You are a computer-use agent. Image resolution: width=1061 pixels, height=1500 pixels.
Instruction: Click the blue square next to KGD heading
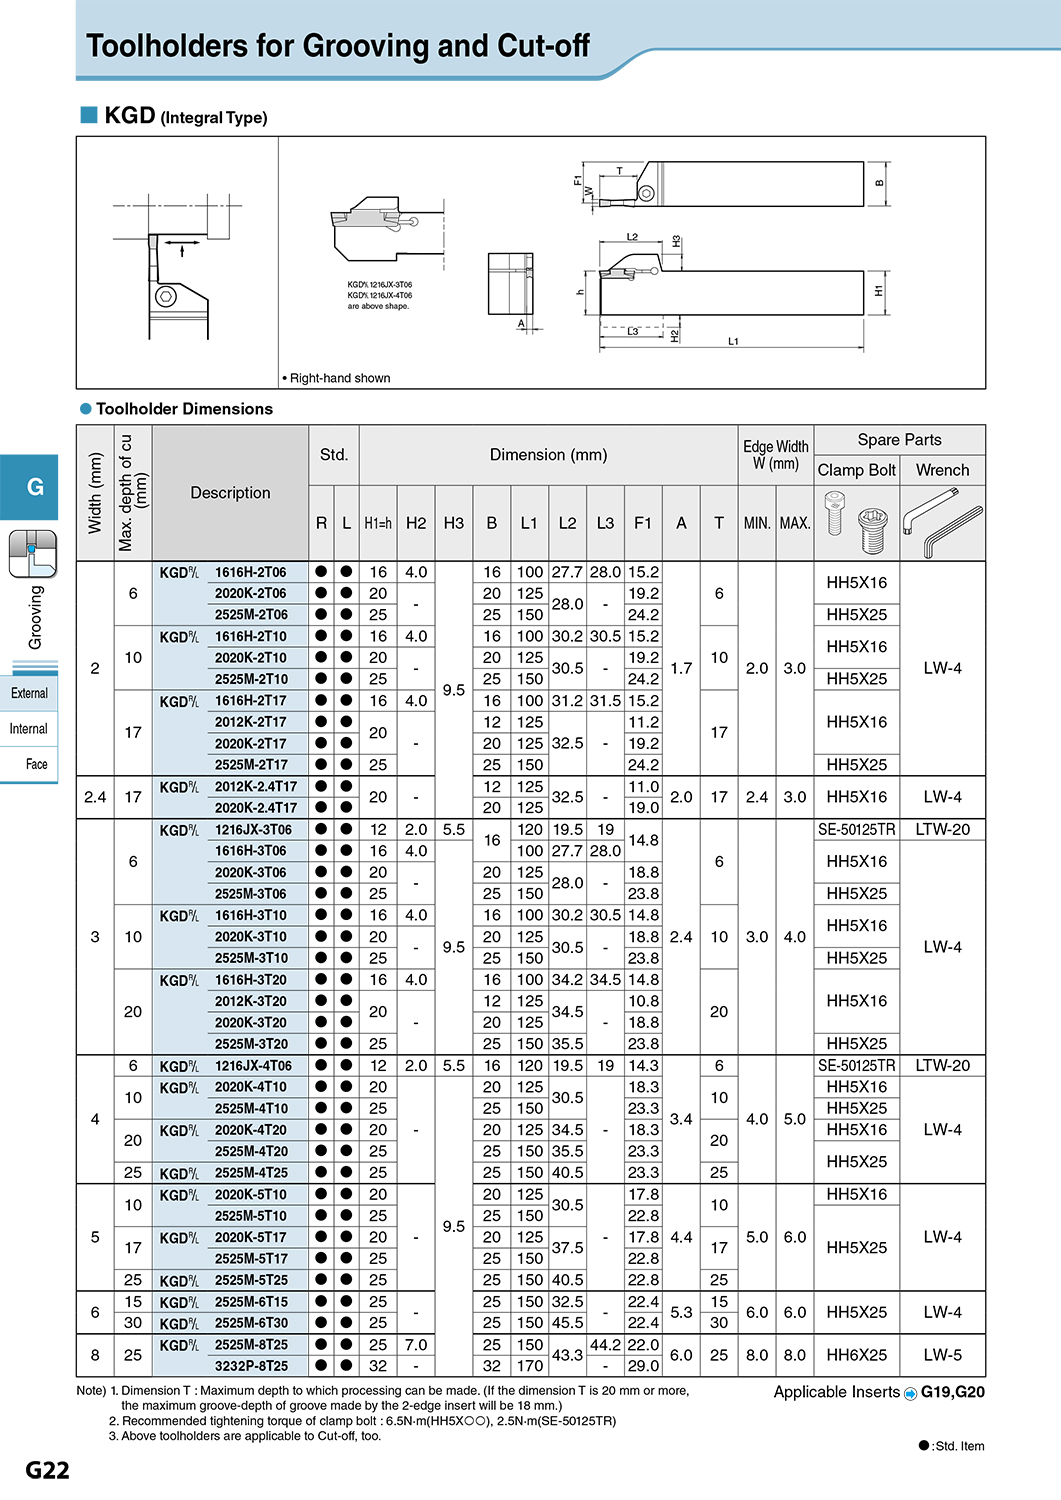pos(89,115)
